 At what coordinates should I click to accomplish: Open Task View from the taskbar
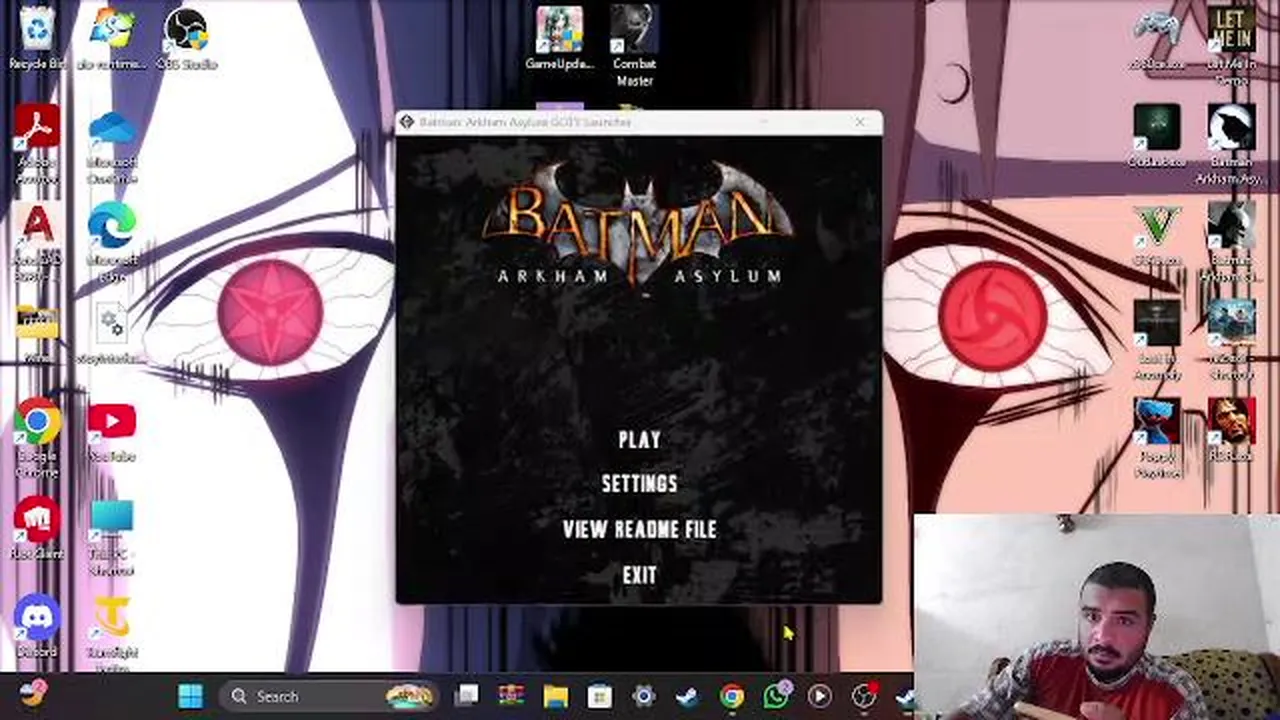coord(467,696)
